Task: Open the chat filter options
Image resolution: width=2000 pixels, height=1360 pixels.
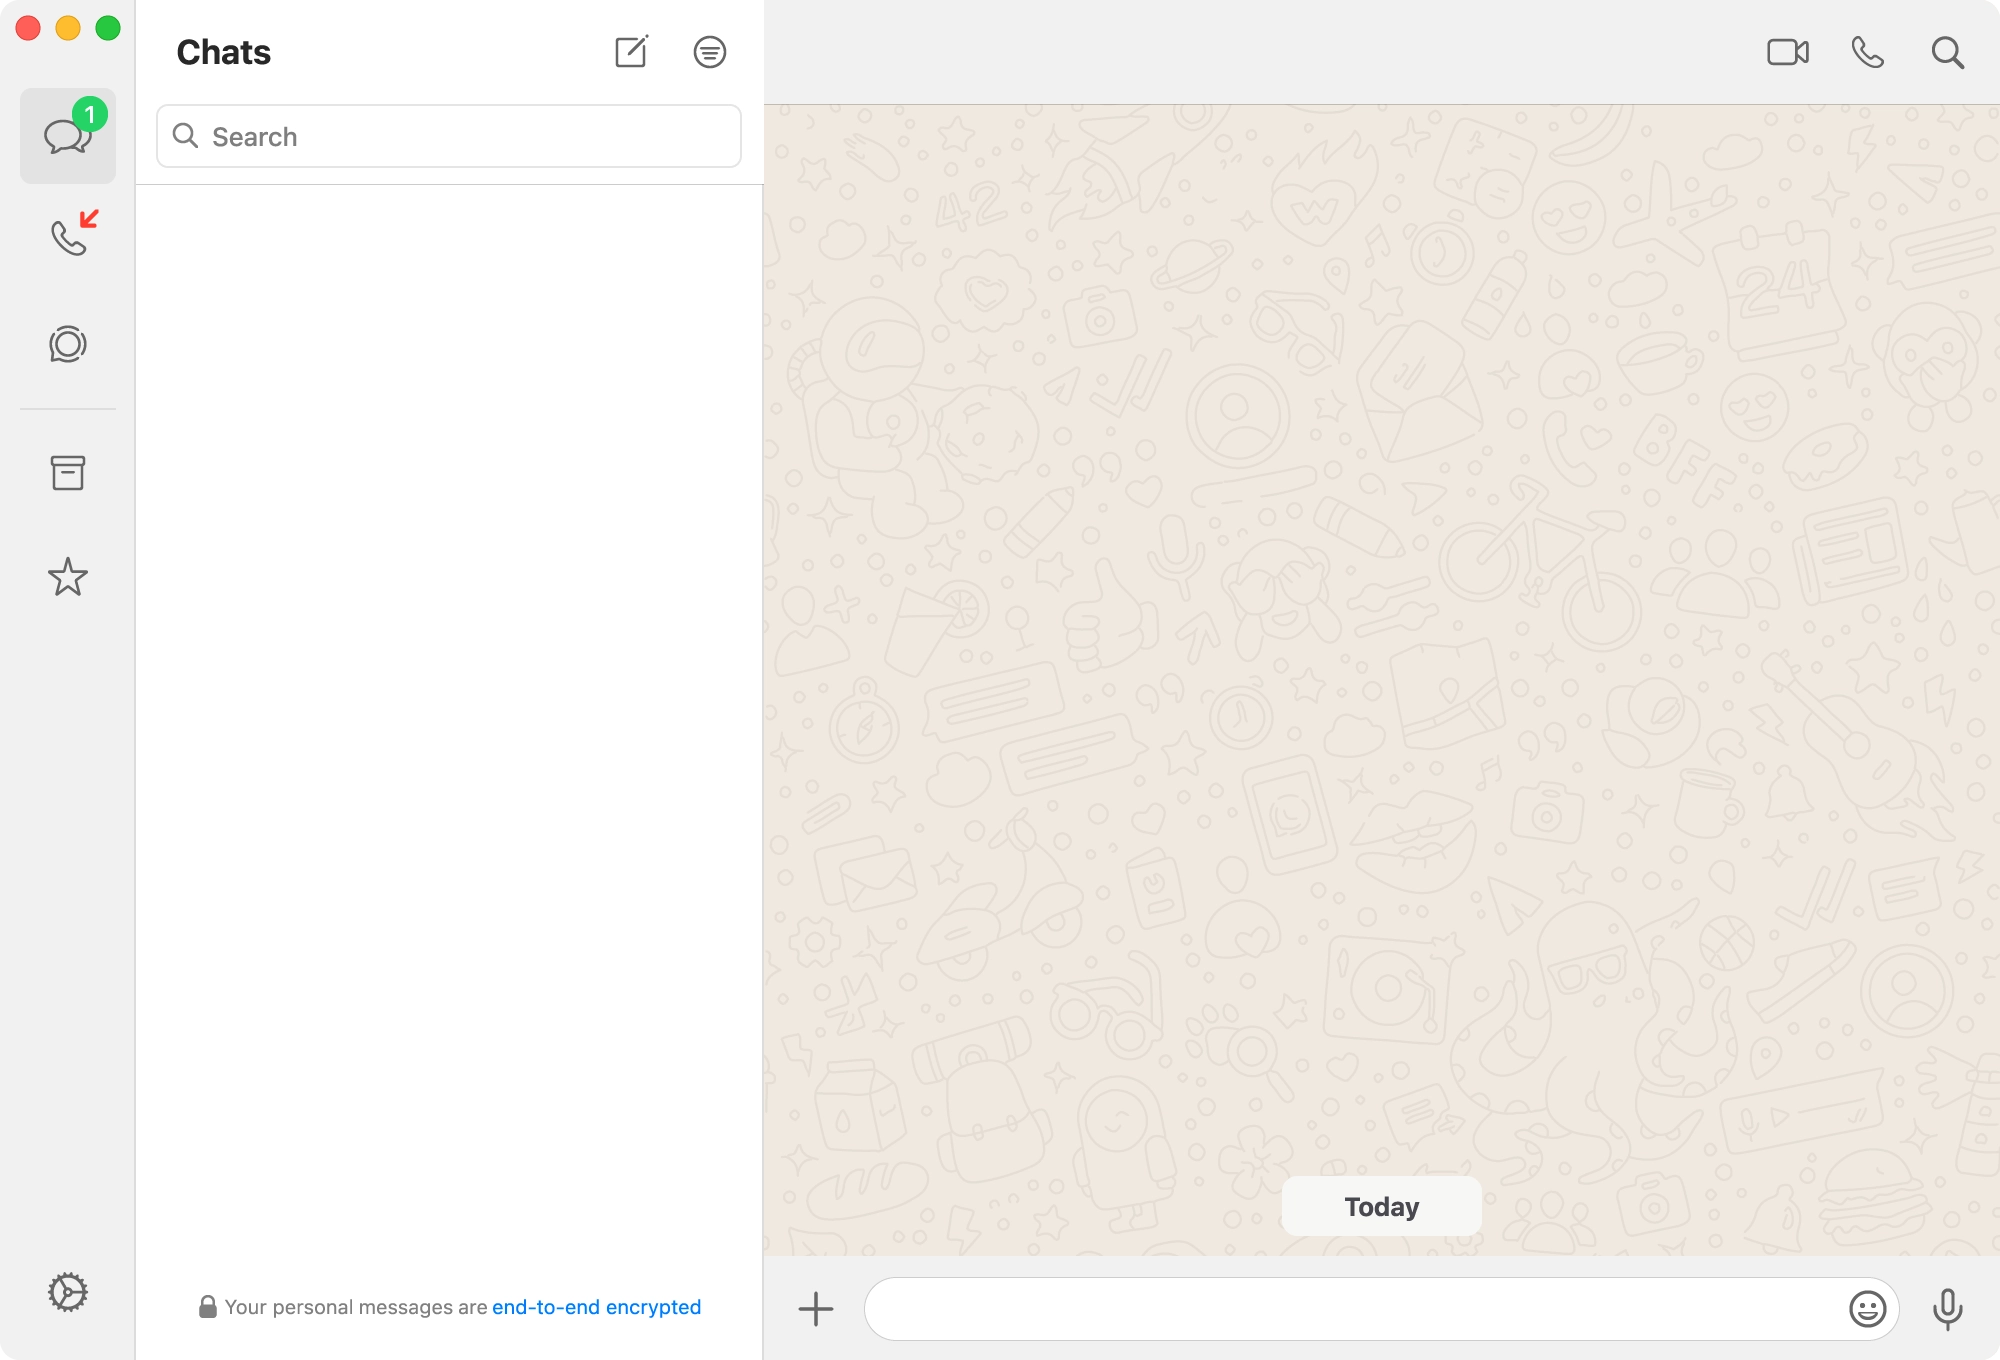Action: 710,52
